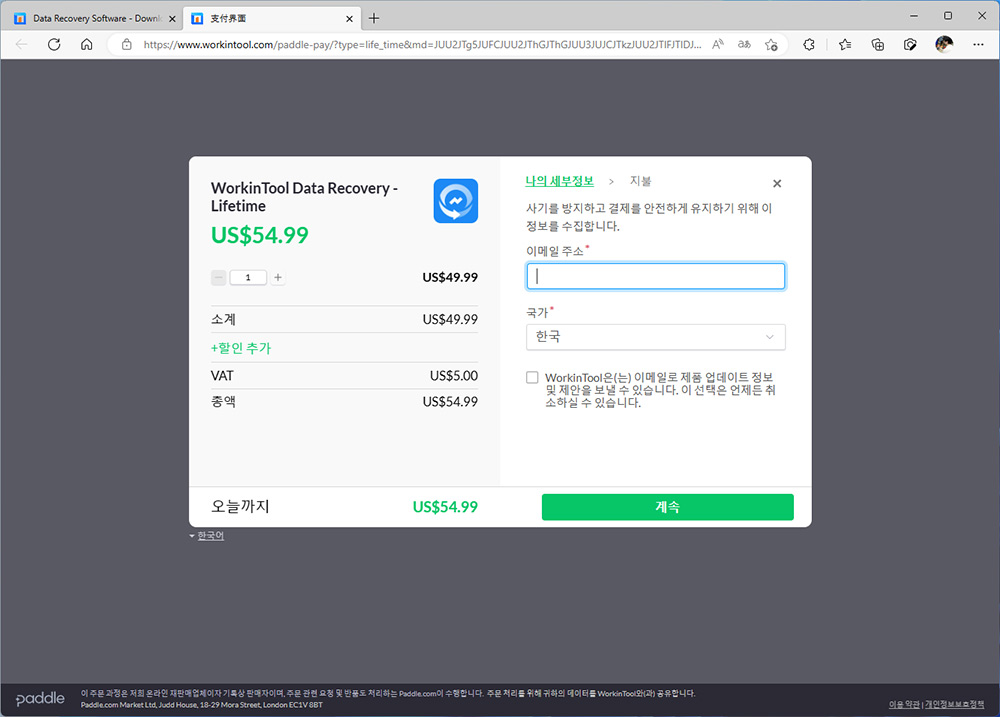
Task: View site info via the lock icon
Action: pyautogui.click(x=127, y=45)
